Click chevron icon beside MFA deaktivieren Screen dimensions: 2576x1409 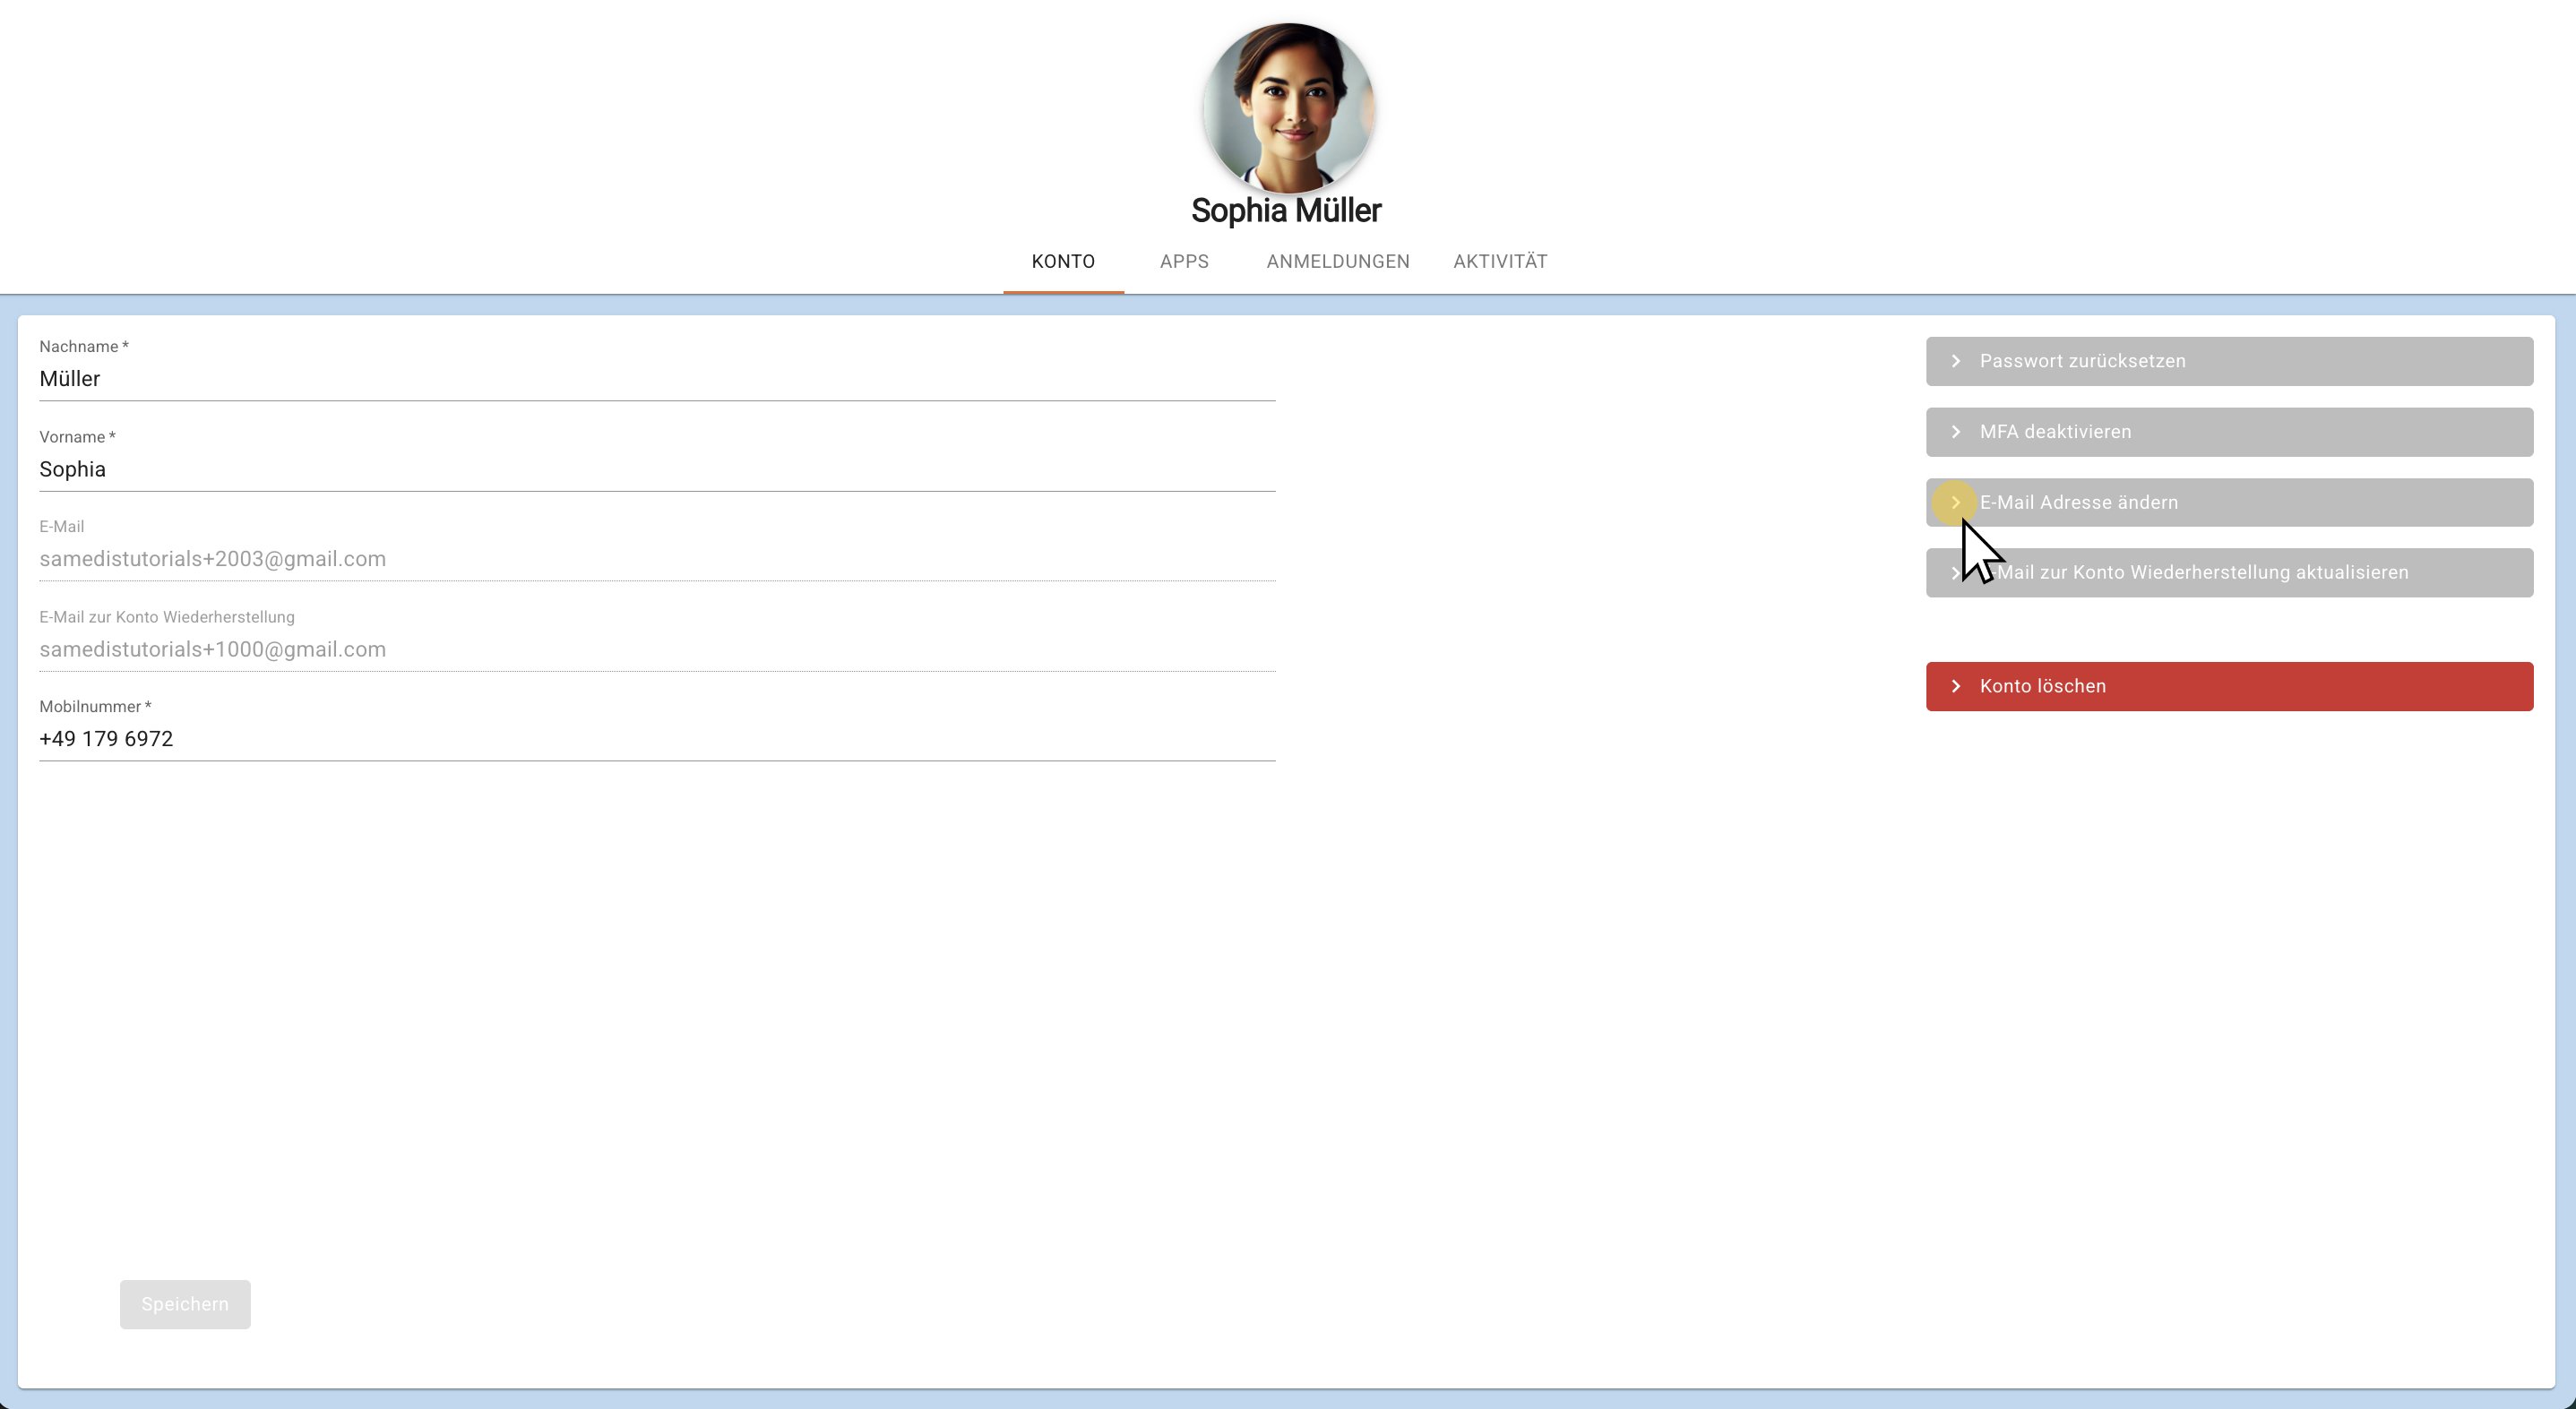pyautogui.click(x=1956, y=432)
